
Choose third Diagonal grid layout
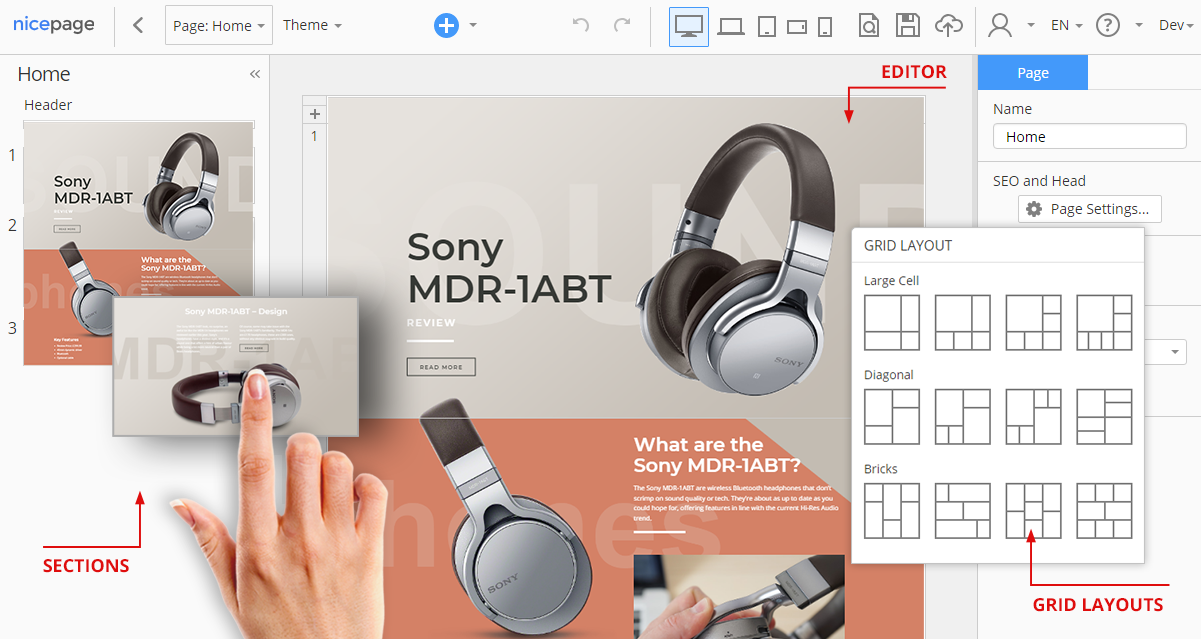coord(1033,417)
